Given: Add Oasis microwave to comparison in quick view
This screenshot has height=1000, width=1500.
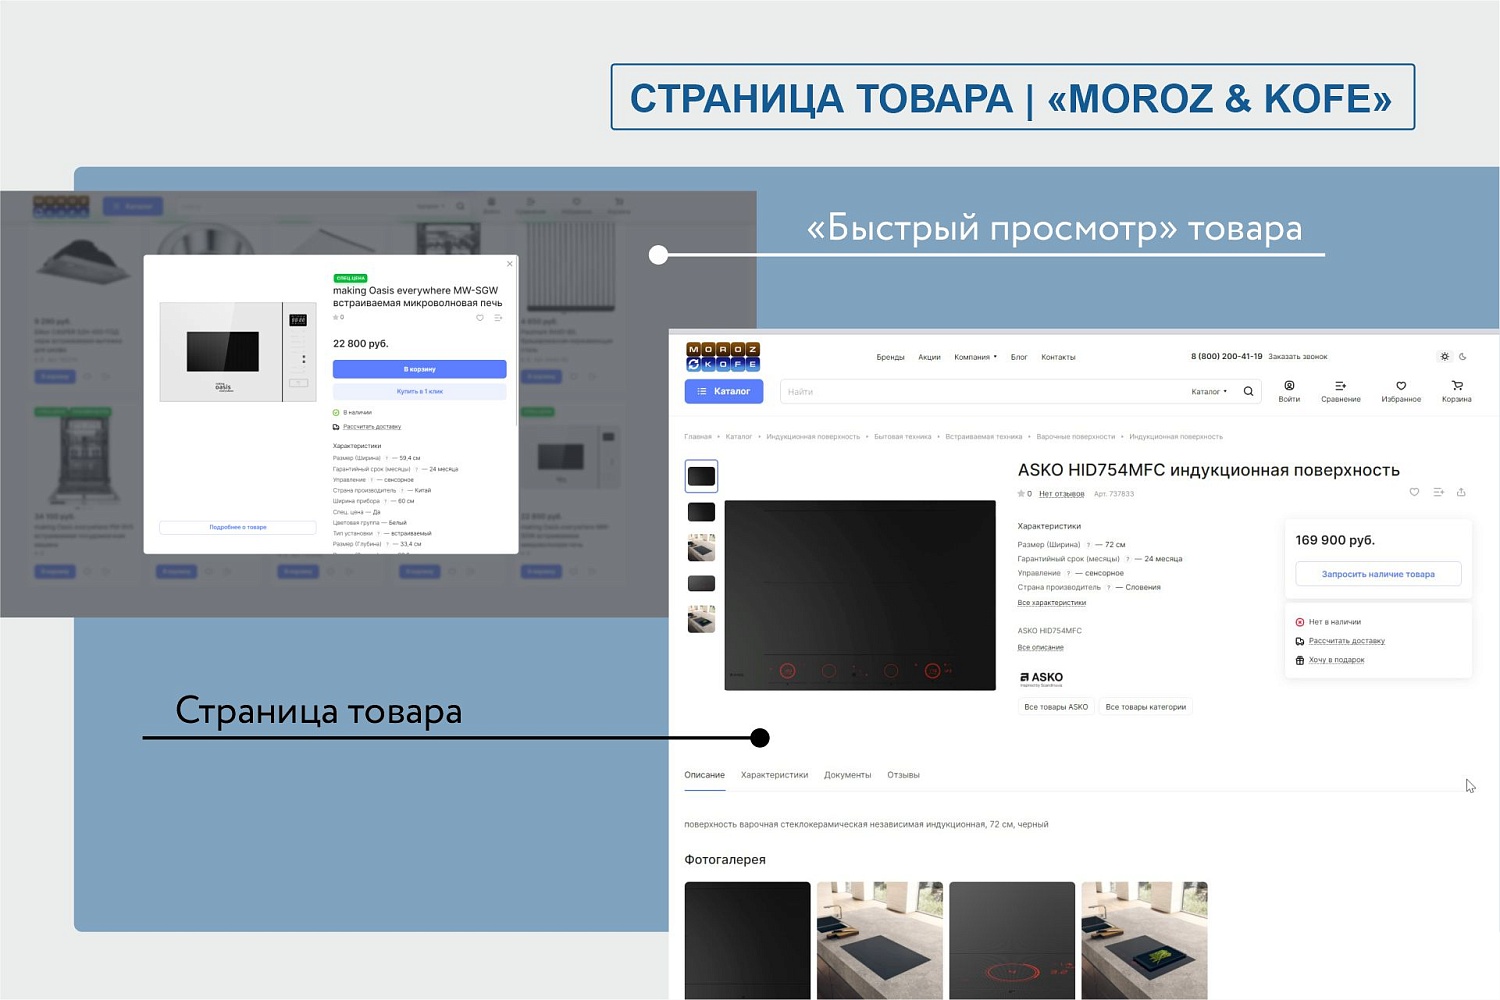Looking at the screenshot, I should (x=498, y=318).
